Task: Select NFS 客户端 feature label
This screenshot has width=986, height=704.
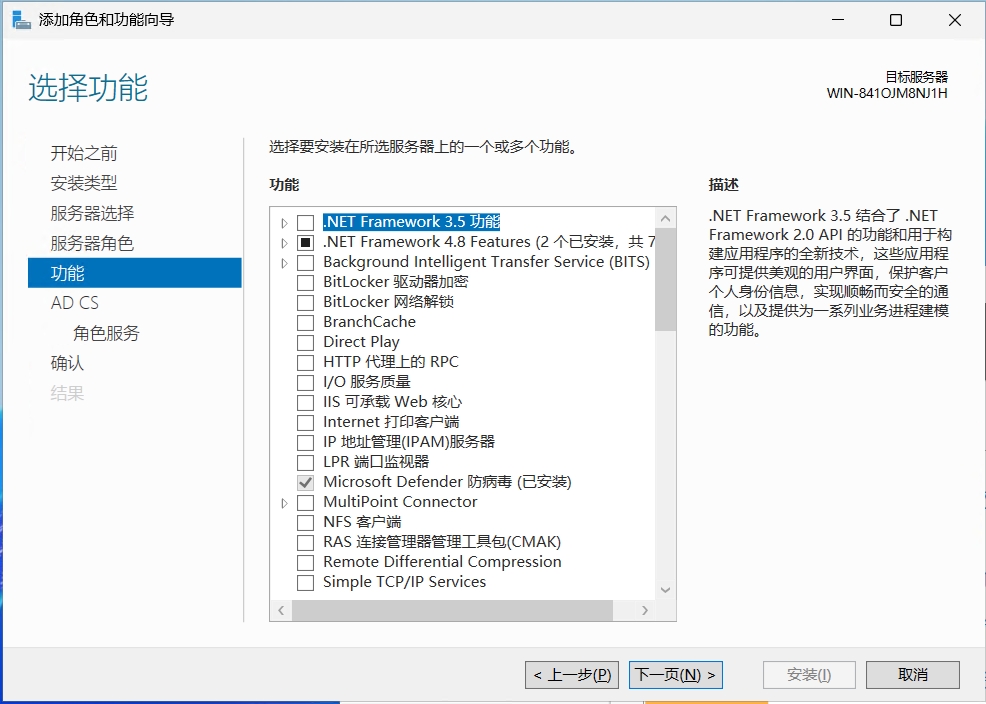Action: coord(362,522)
